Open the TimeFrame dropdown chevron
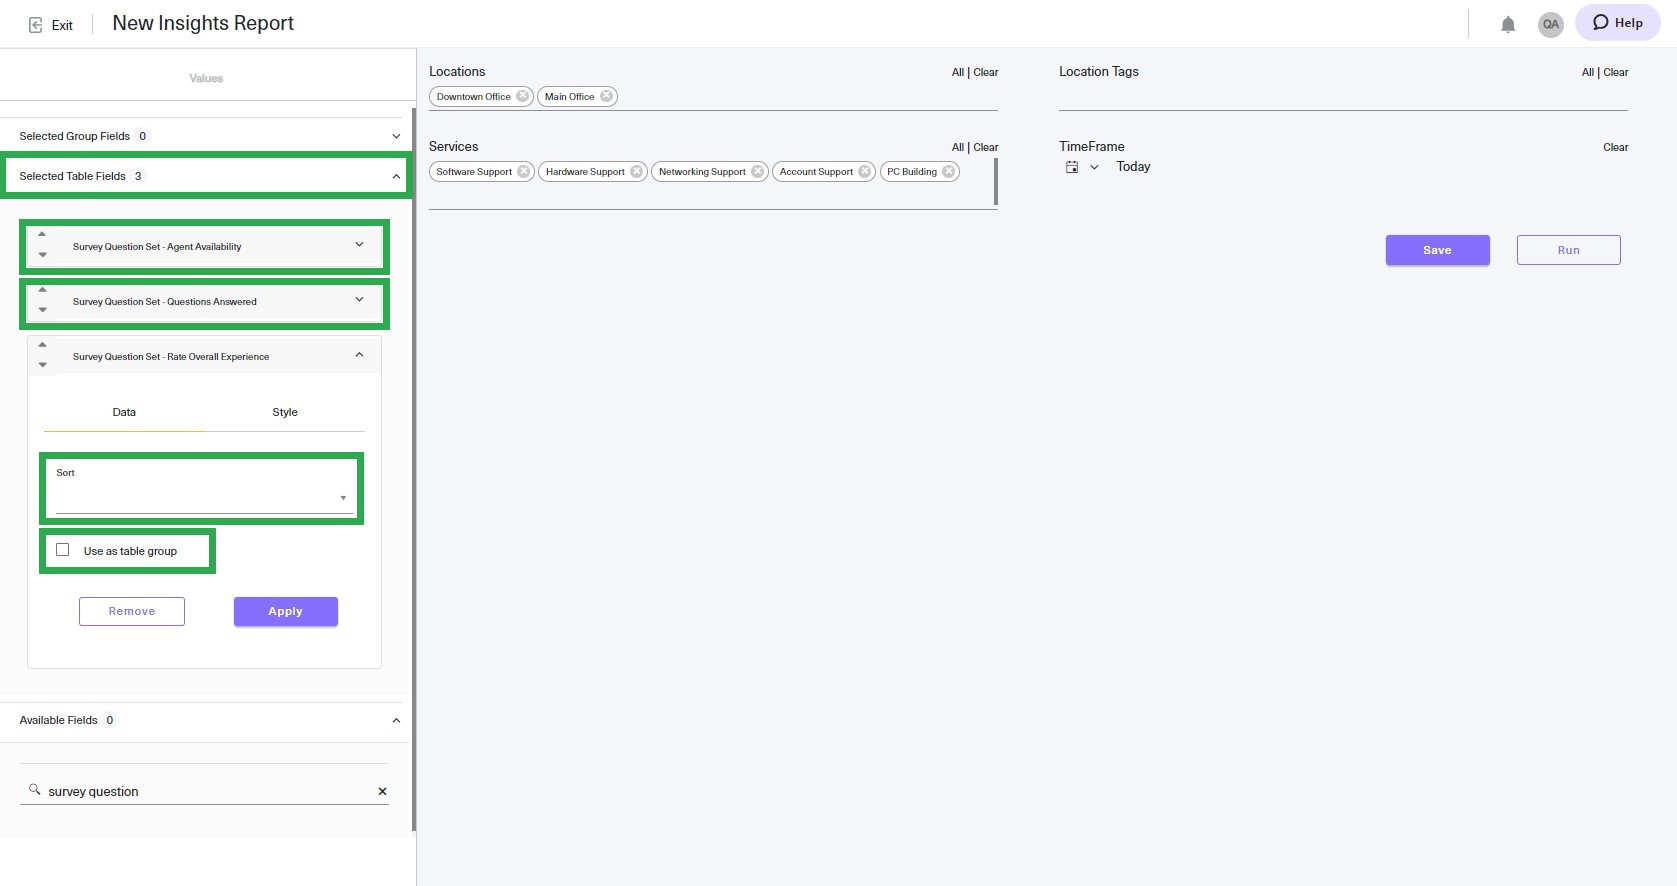 pyautogui.click(x=1094, y=167)
